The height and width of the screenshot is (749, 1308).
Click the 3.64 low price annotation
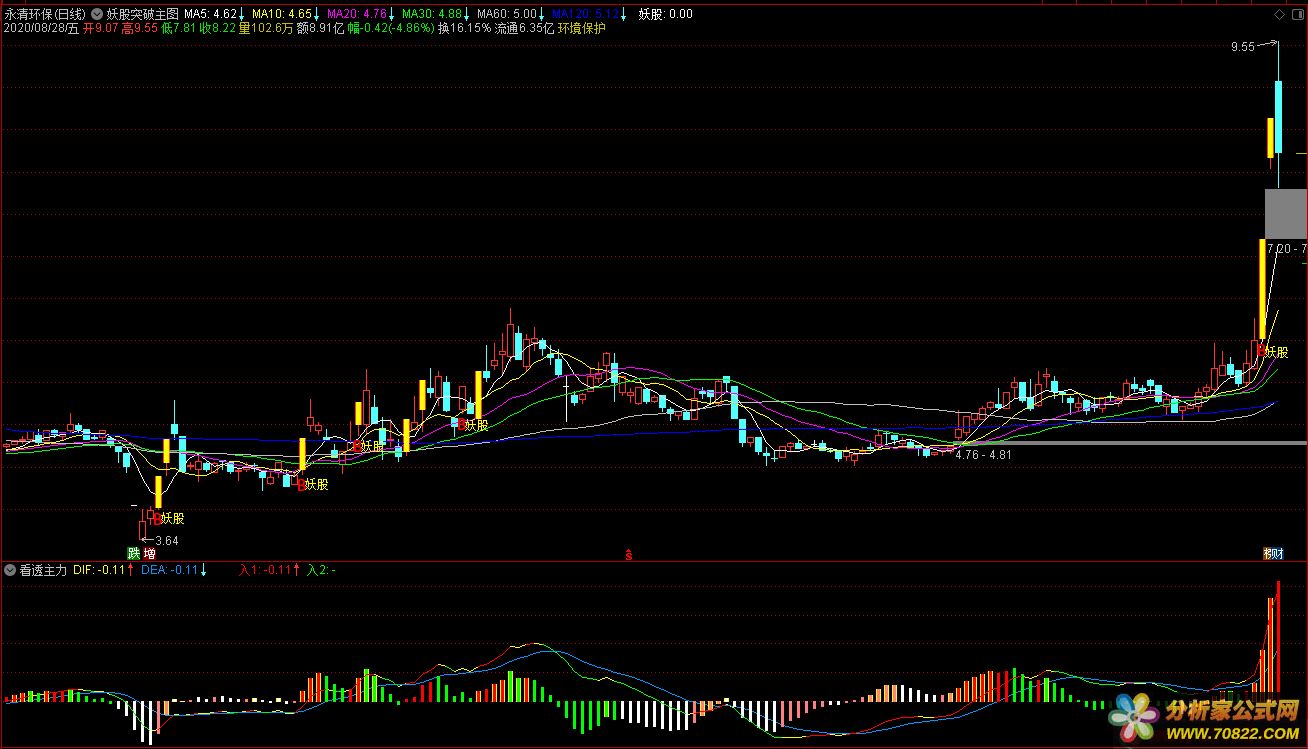(167, 541)
